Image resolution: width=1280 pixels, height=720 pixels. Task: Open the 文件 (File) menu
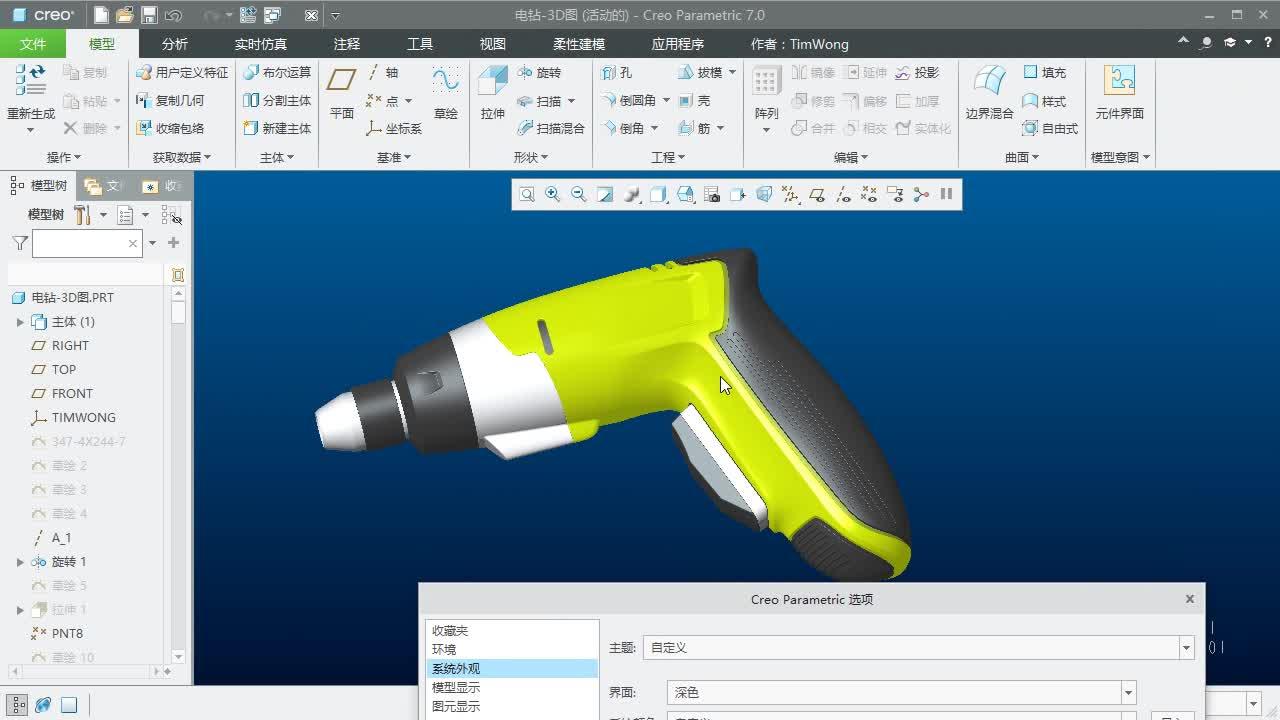[x=33, y=44]
